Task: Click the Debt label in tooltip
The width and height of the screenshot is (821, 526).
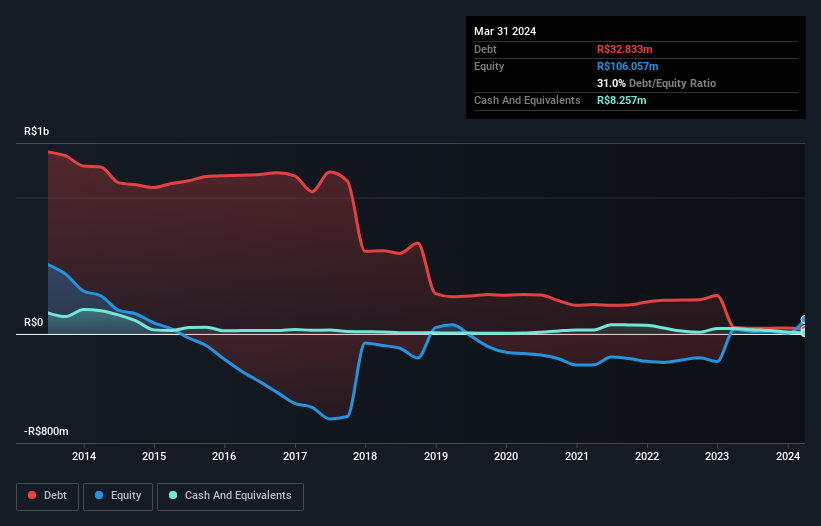Action: tap(485, 49)
